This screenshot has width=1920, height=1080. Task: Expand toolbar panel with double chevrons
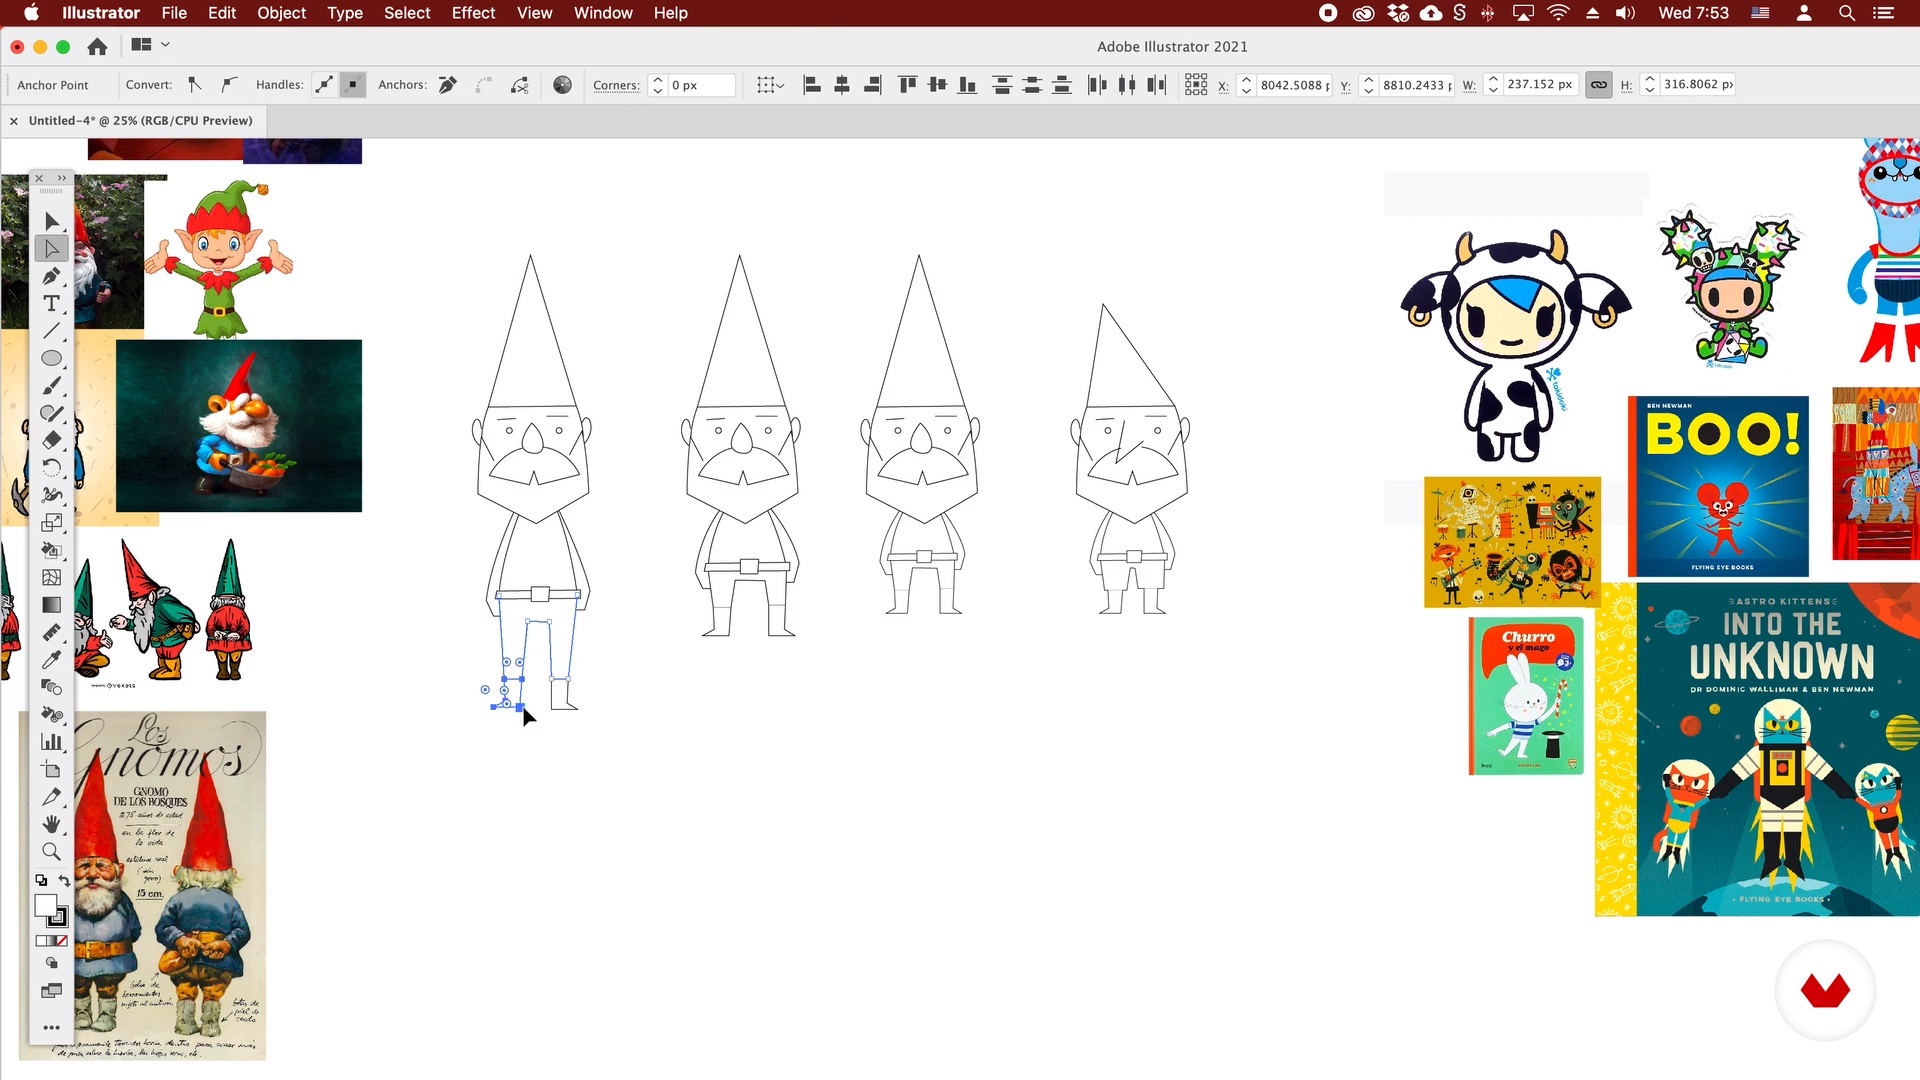click(62, 178)
